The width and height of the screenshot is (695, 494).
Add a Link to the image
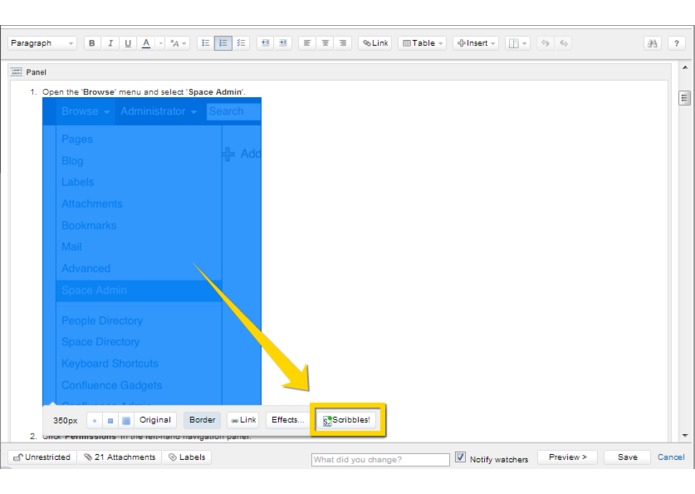point(243,420)
